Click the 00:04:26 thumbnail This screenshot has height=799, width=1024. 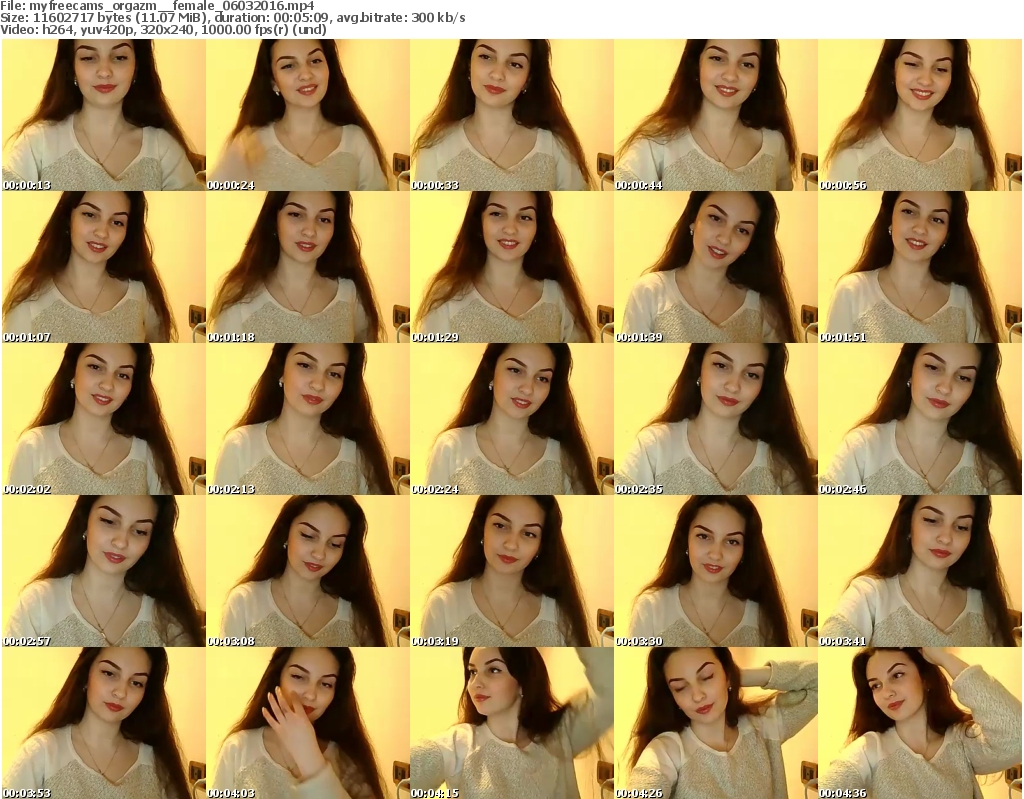[716, 723]
